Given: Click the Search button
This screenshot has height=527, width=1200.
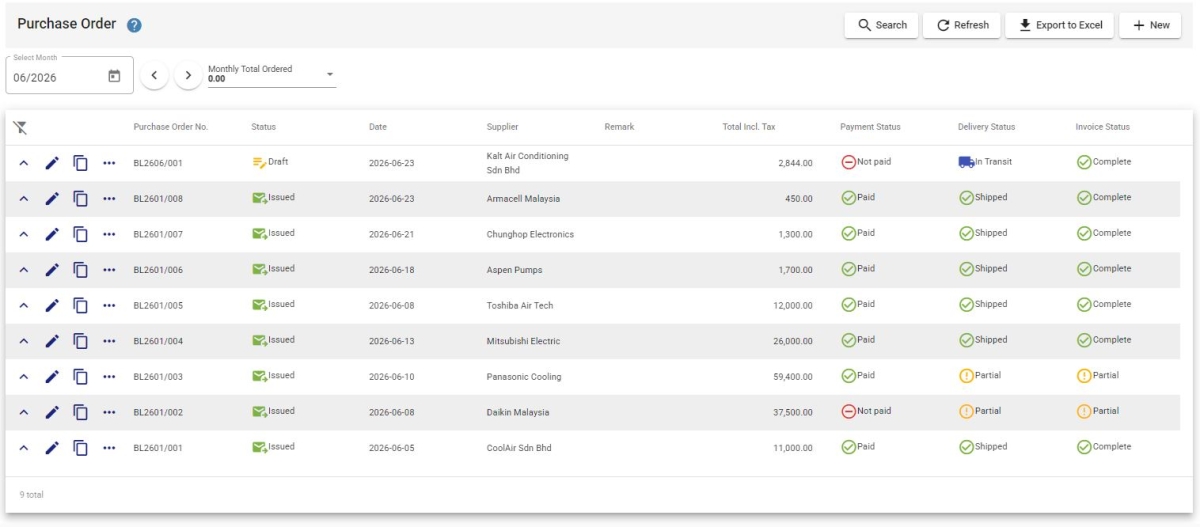Looking at the screenshot, I should 882,25.
